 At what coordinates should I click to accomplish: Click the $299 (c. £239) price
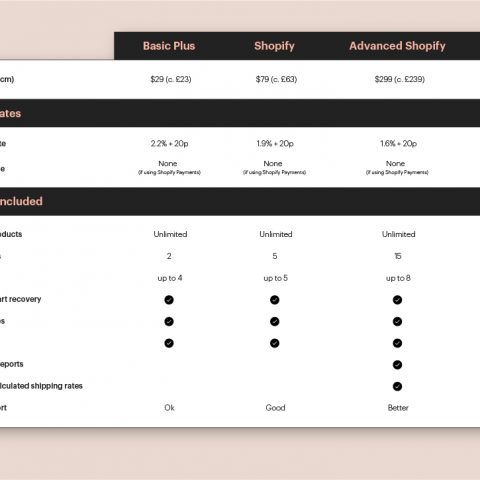click(x=400, y=79)
